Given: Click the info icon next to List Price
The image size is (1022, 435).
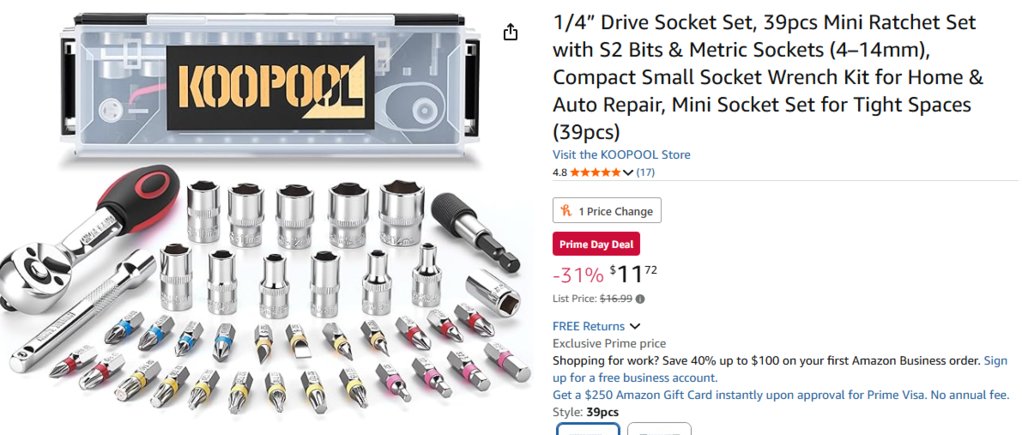Looking at the screenshot, I should click(x=640, y=299).
